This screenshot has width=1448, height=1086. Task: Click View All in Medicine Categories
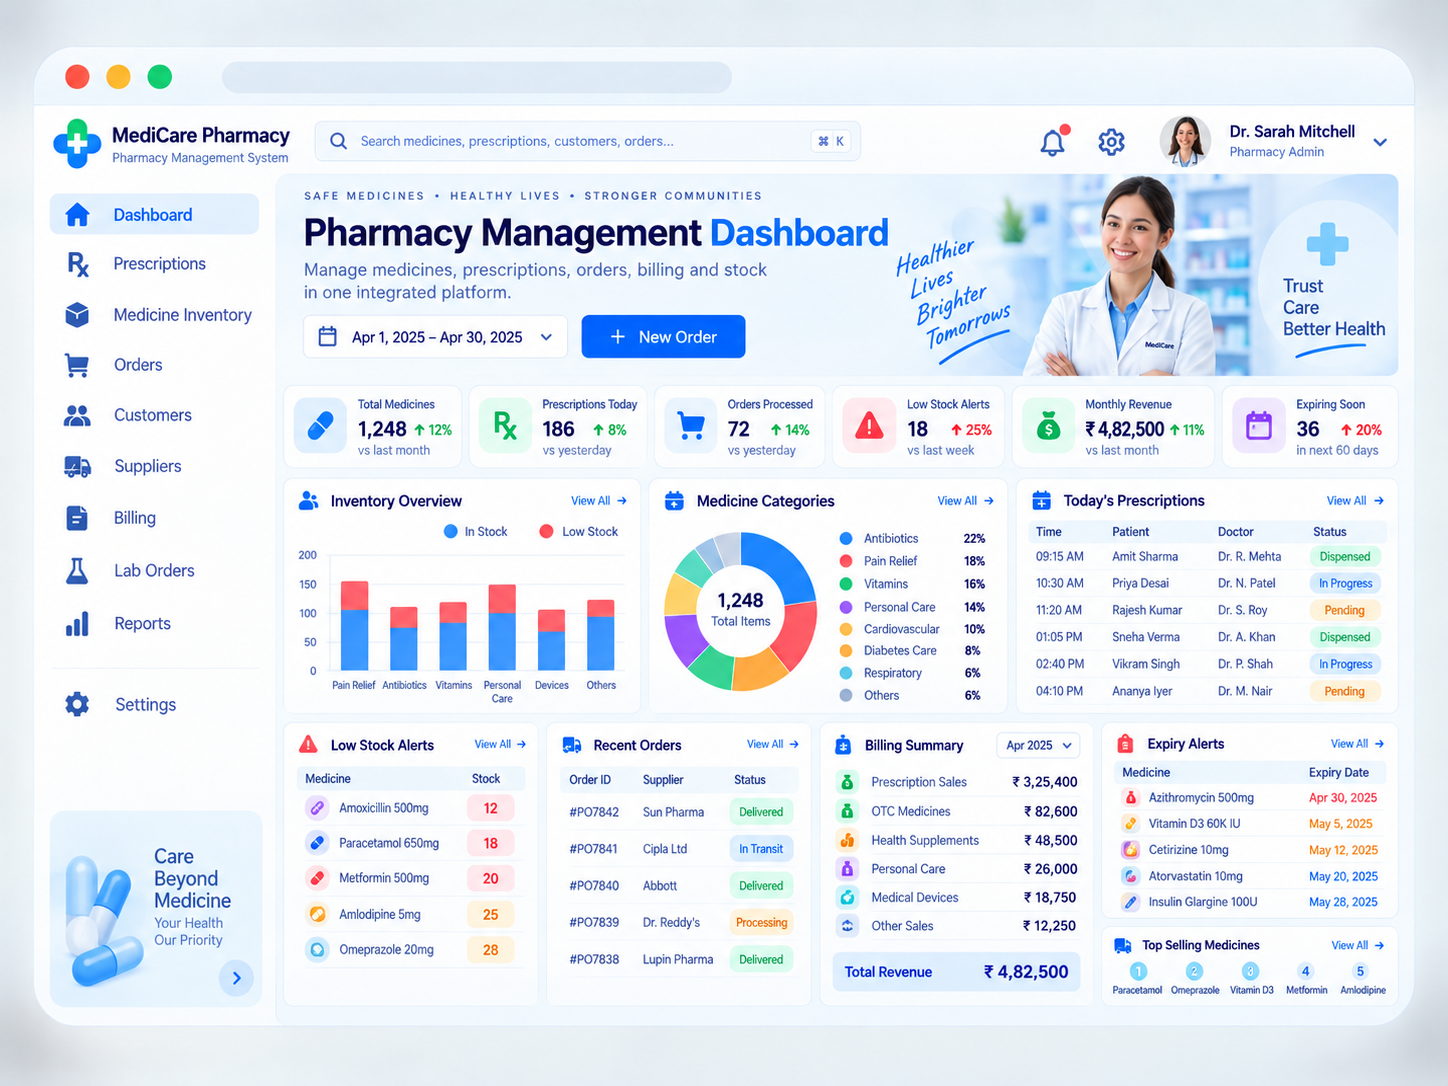tap(965, 501)
